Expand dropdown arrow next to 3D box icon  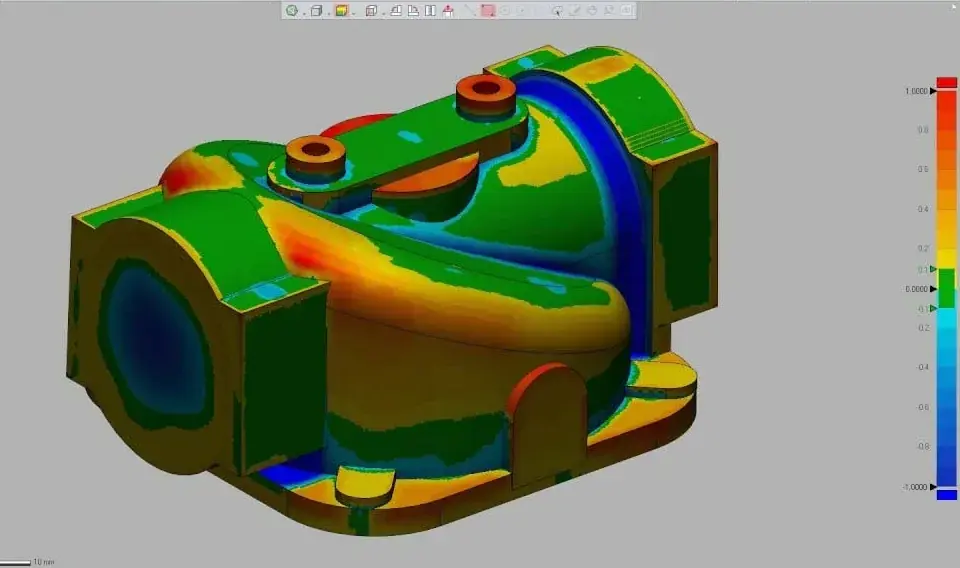329,13
